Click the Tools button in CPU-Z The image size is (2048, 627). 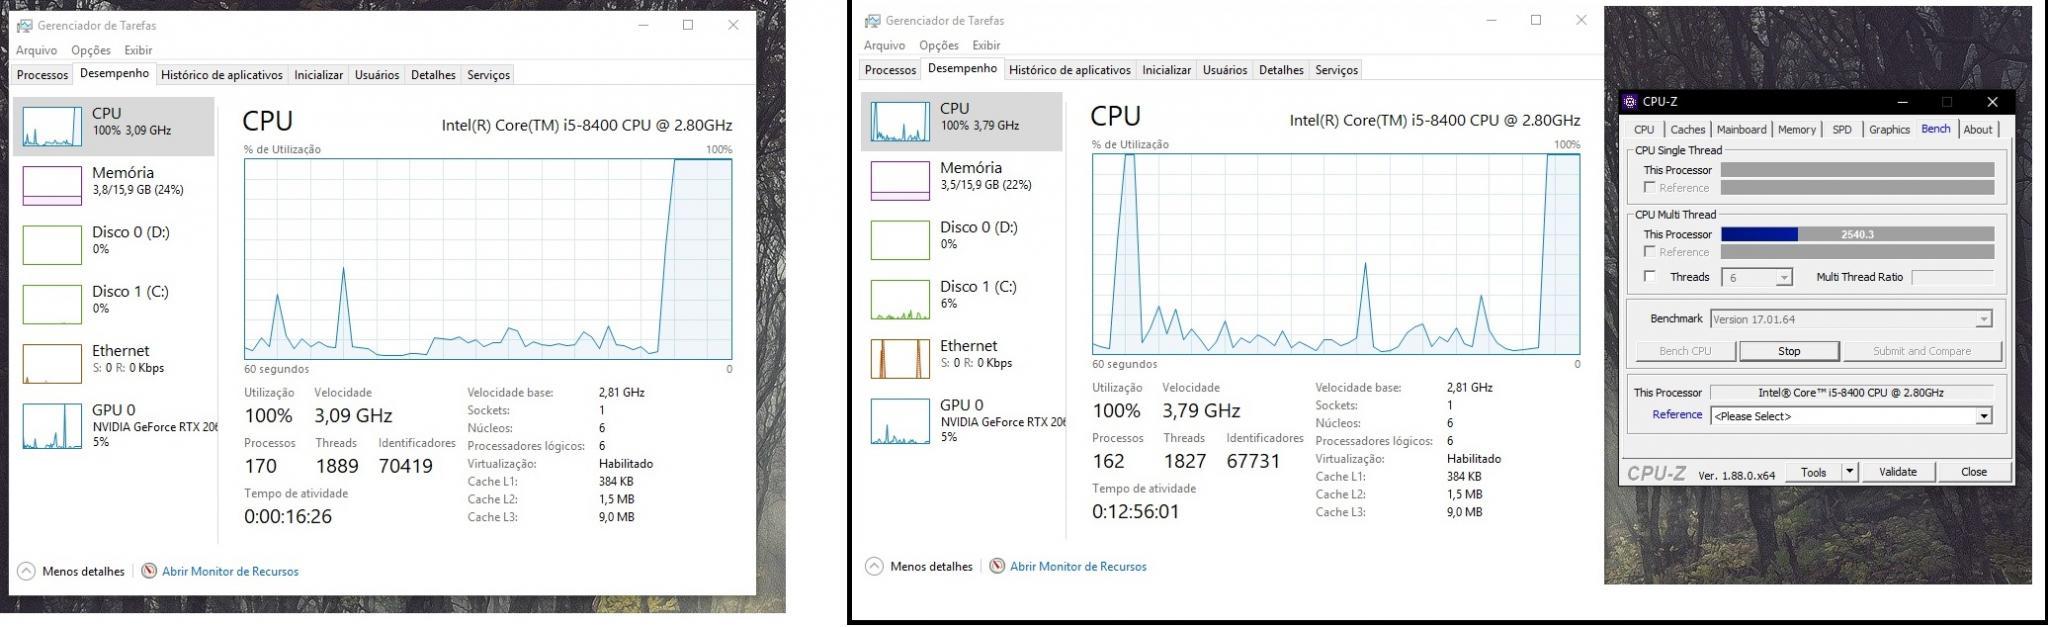pyautogui.click(x=1813, y=472)
